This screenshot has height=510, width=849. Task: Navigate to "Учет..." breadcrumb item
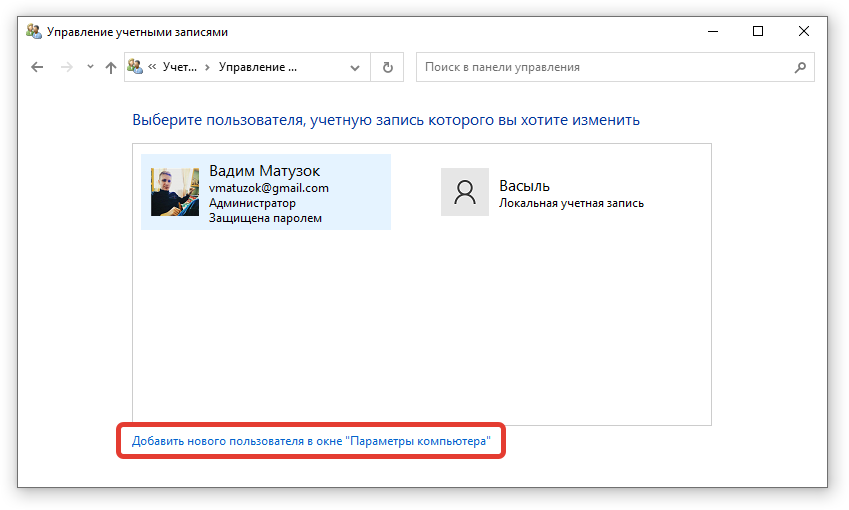click(179, 68)
